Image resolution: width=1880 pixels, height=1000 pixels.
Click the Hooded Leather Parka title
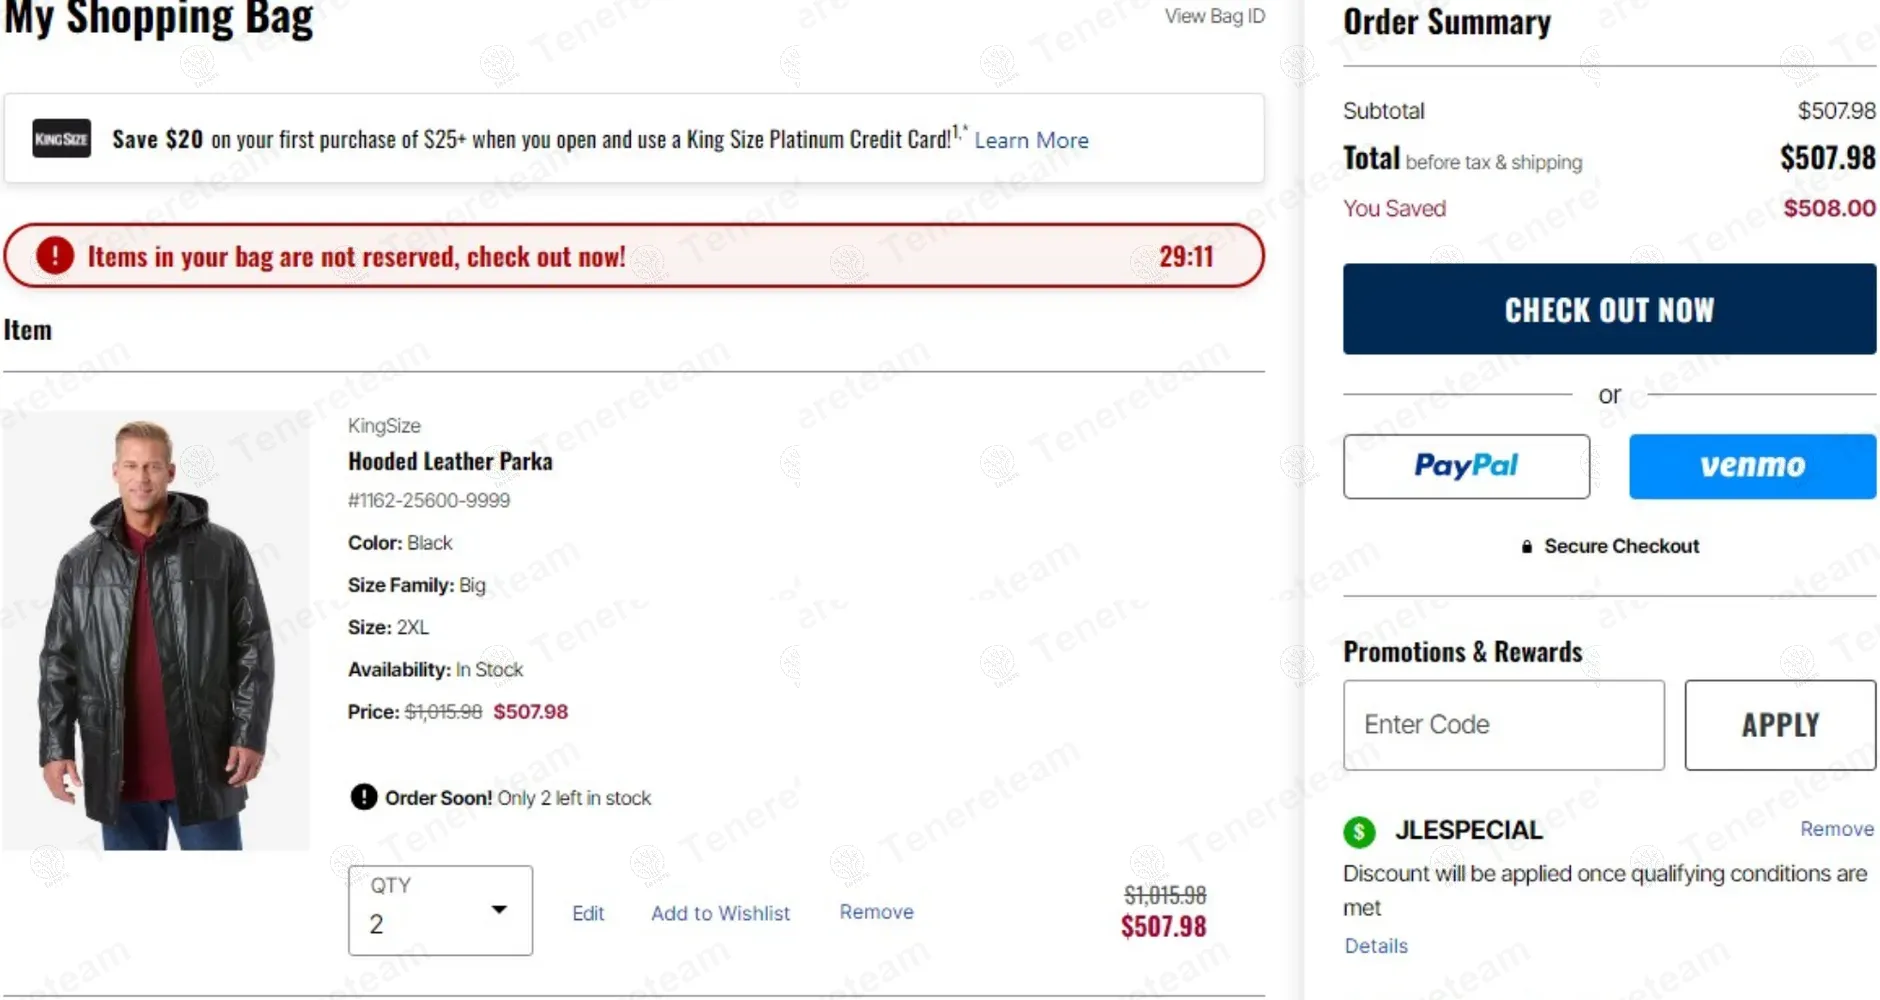click(450, 461)
